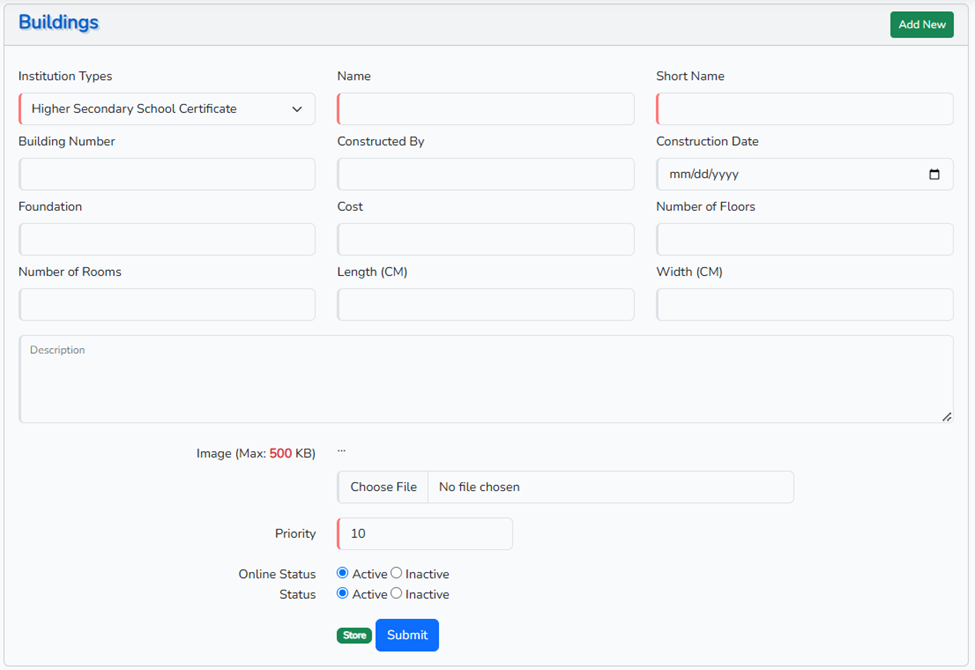Set Status to Inactive
Screen dimensions: 975x670
(x=397, y=594)
